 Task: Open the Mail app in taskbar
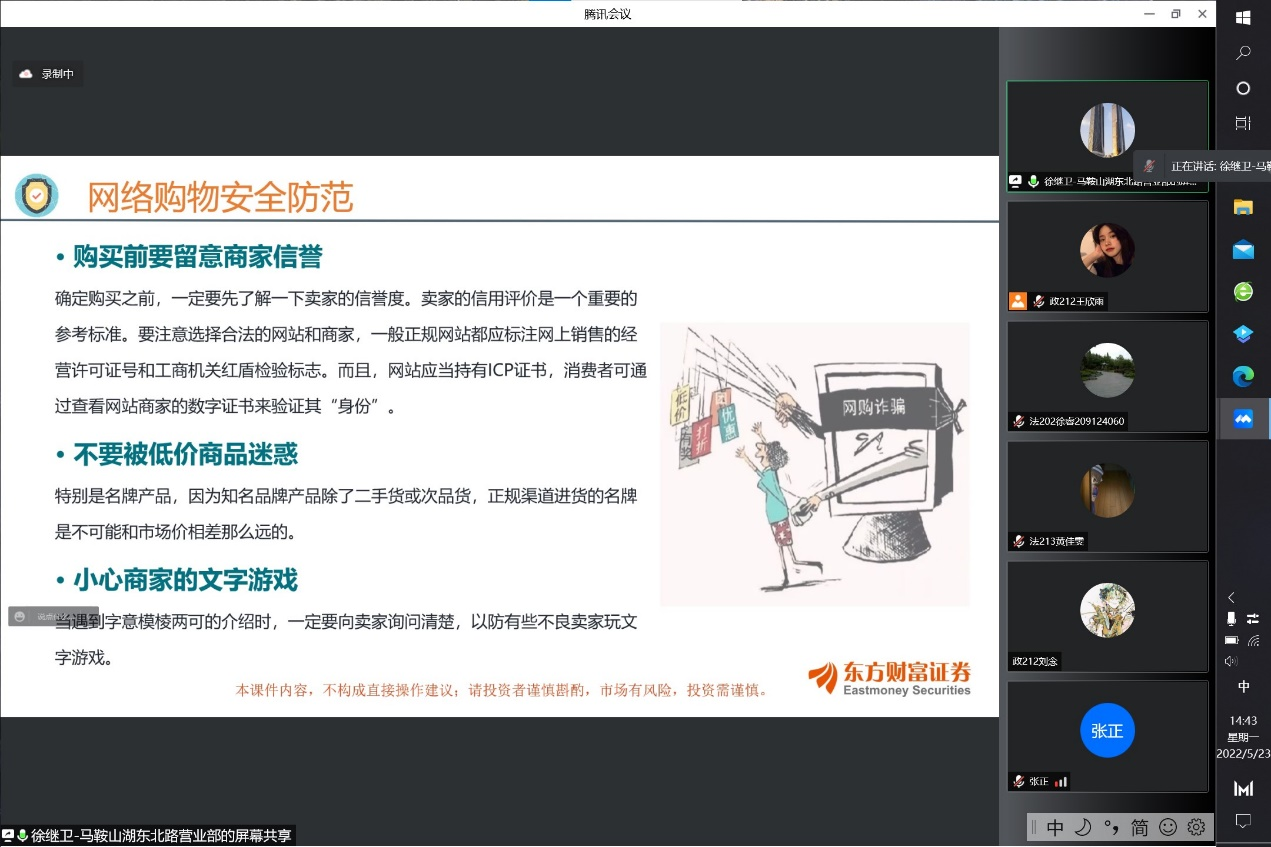(1243, 250)
